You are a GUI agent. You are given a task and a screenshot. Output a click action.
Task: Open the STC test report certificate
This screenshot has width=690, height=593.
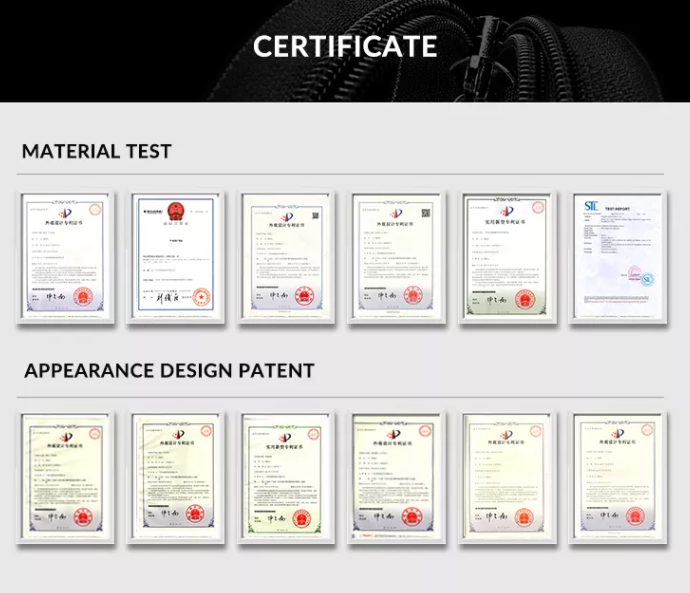pyautogui.click(x=617, y=257)
